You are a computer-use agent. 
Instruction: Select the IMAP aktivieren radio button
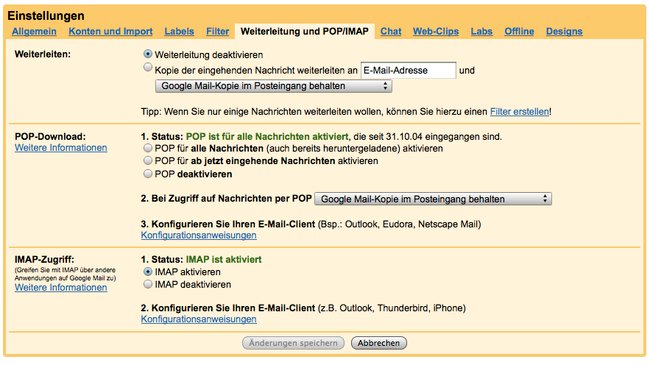click(148, 272)
